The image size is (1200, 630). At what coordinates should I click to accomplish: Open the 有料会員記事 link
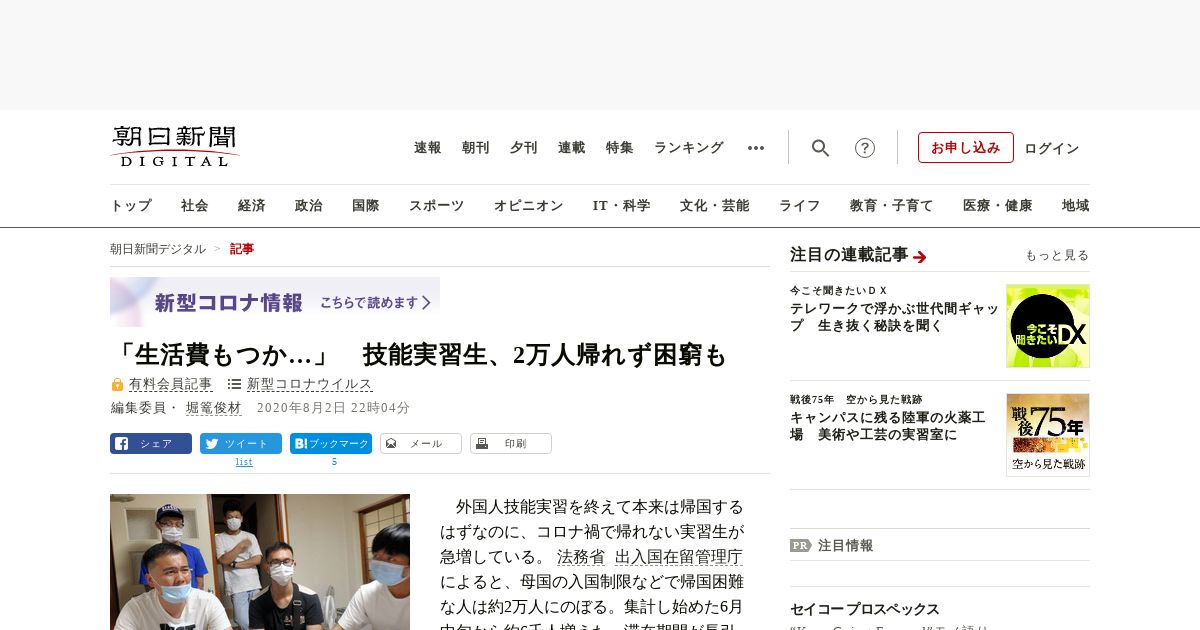click(x=171, y=384)
